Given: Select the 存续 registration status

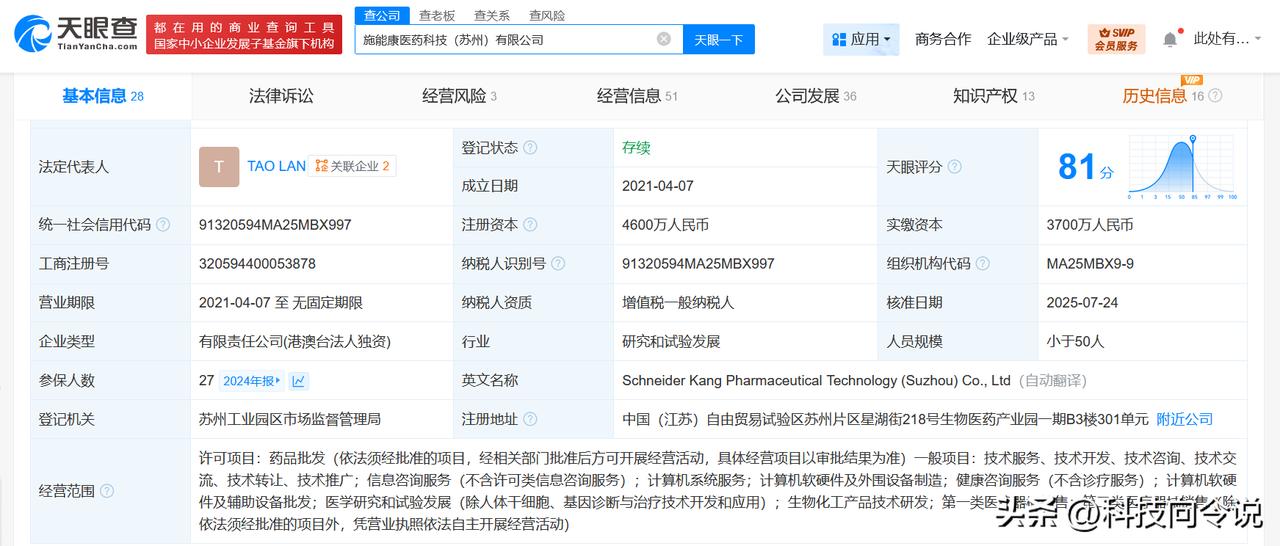Looking at the screenshot, I should coord(636,147).
